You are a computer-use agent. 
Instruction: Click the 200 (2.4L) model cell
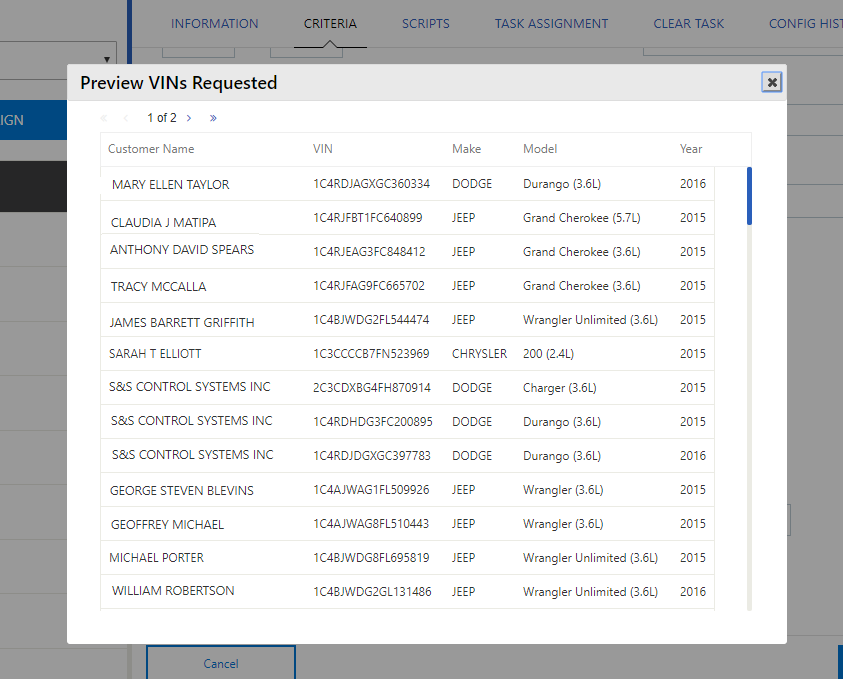click(548, 354)
